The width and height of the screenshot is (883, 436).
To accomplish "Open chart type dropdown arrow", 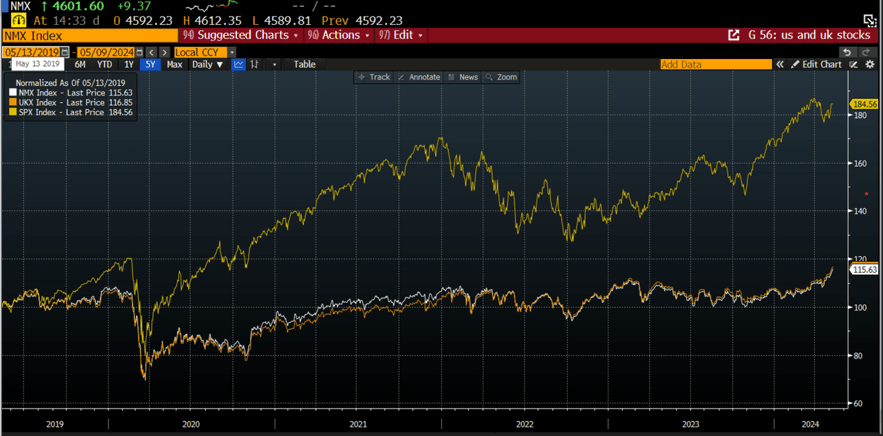I will click(x=274, y=64).
